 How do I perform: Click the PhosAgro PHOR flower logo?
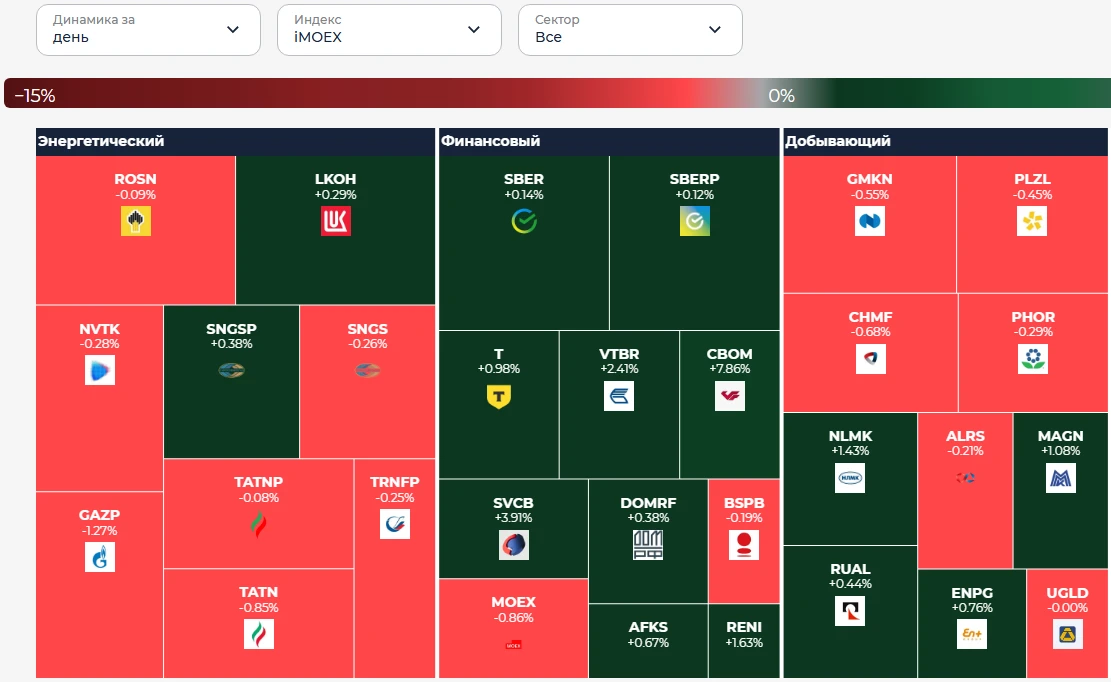click(1033, 358)
